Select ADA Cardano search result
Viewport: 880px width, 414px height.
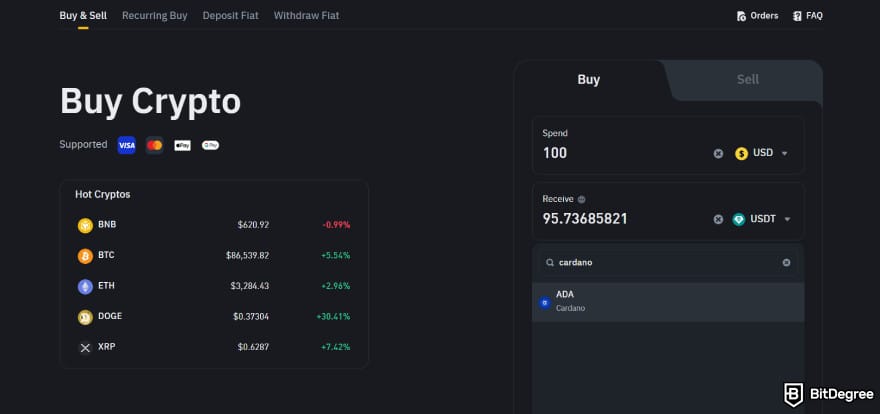[668, 302]
